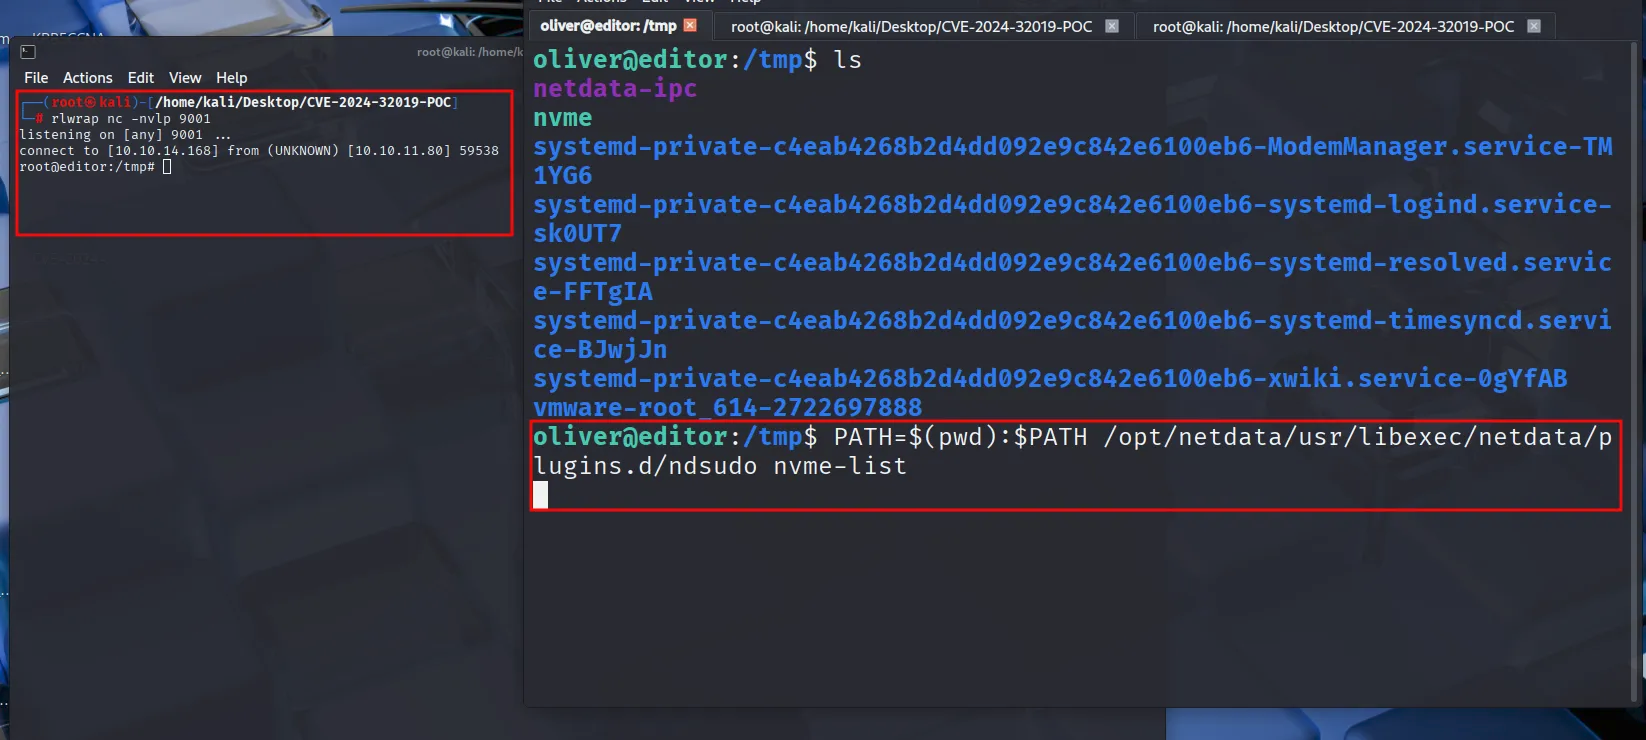Click the 'listening on [any] 9001' line
This screenshot has height=740, width=1646.
[125, 134]
